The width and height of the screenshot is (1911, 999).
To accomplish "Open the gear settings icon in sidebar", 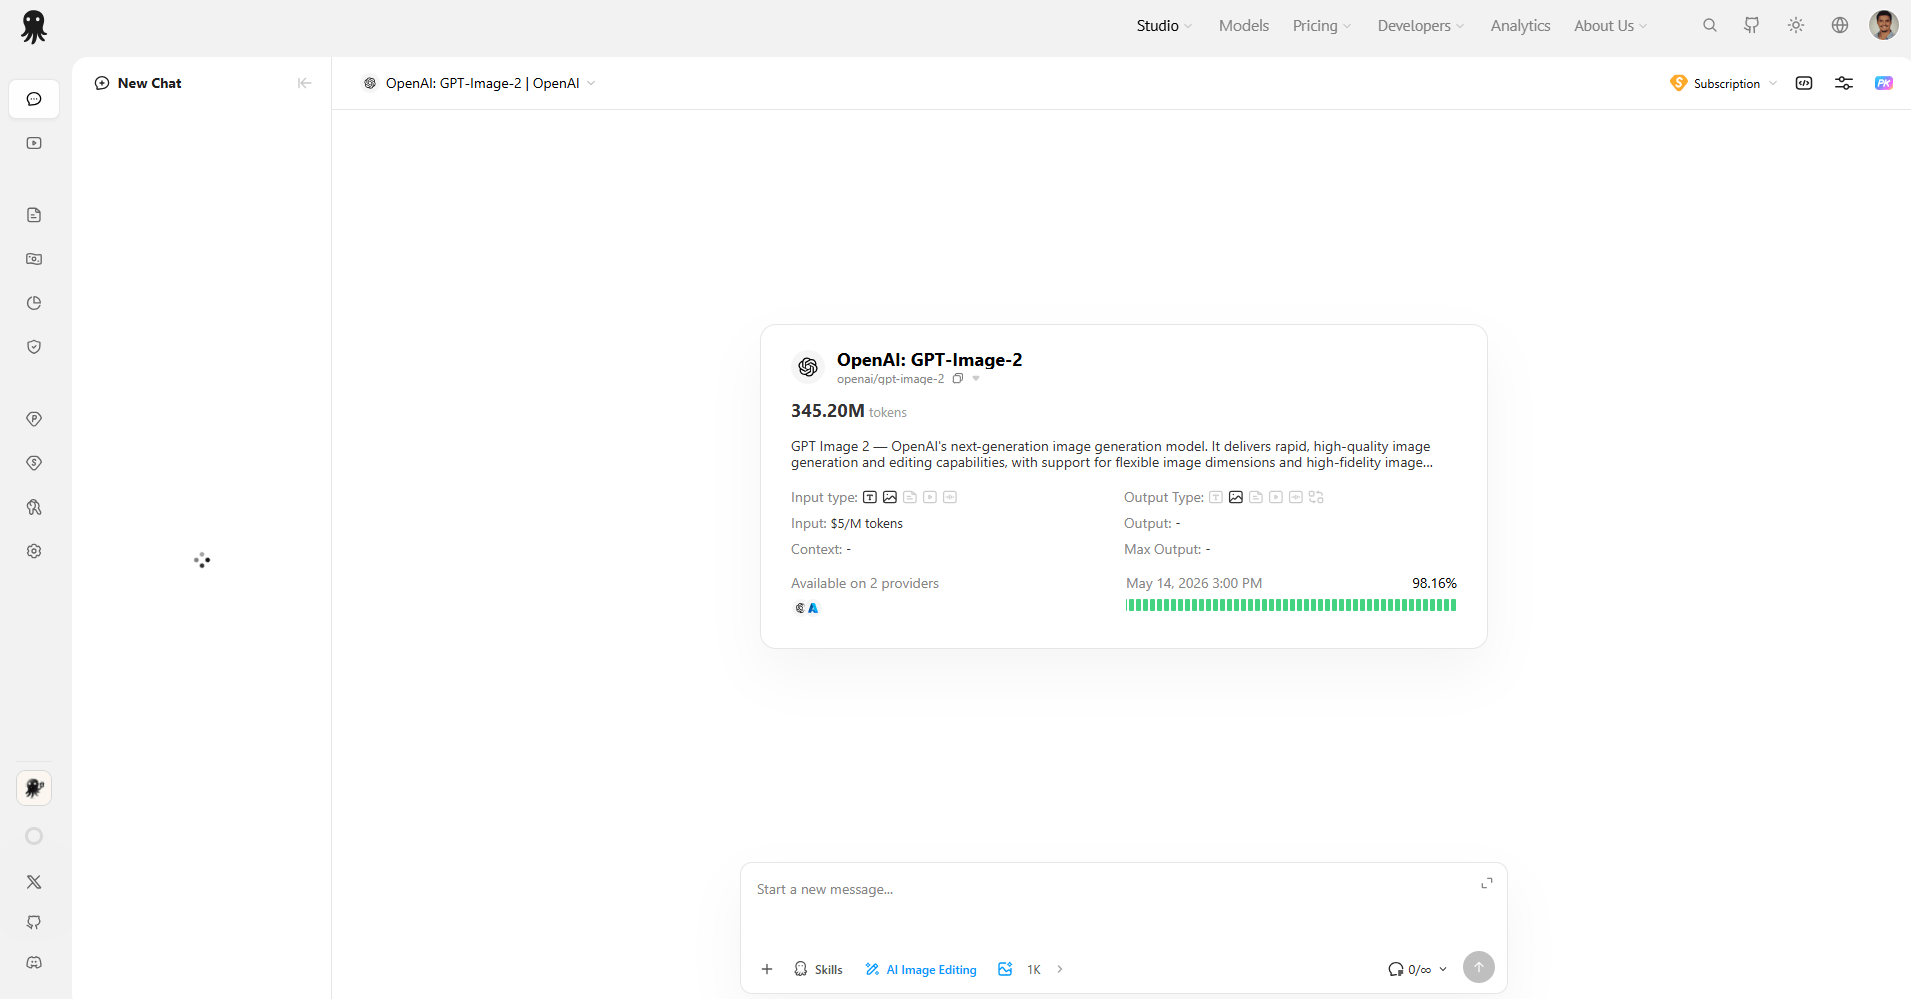I will point(34,551).
